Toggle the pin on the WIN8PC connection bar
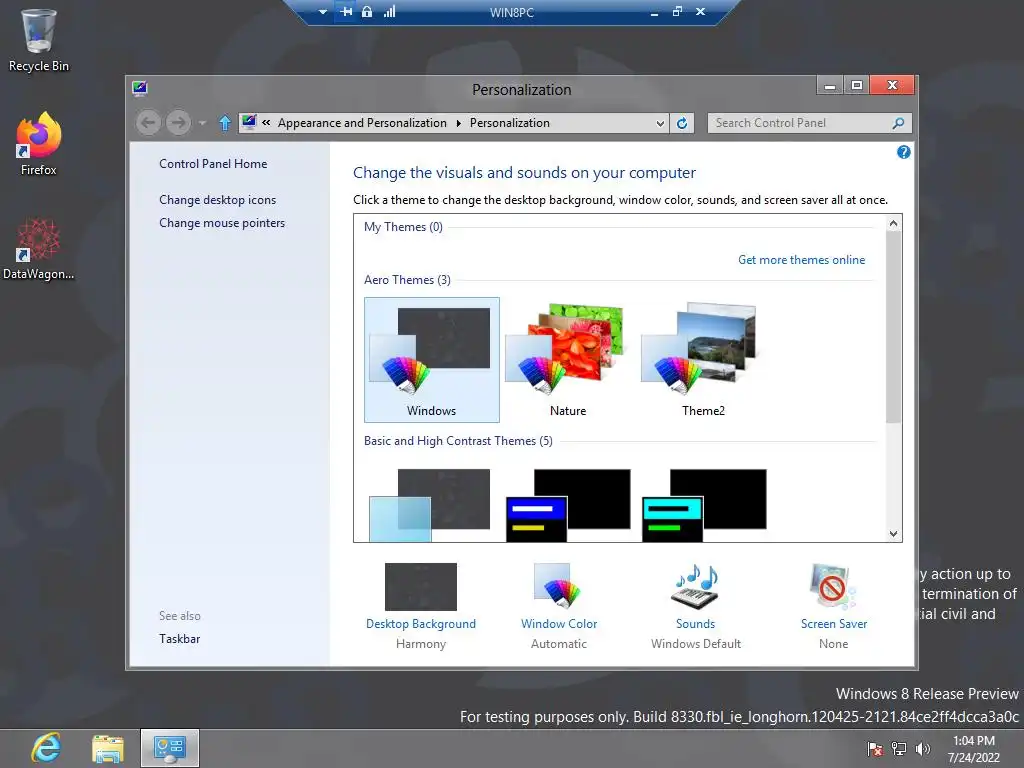The width and height of the screenshot is (1024, 768). 345,12
